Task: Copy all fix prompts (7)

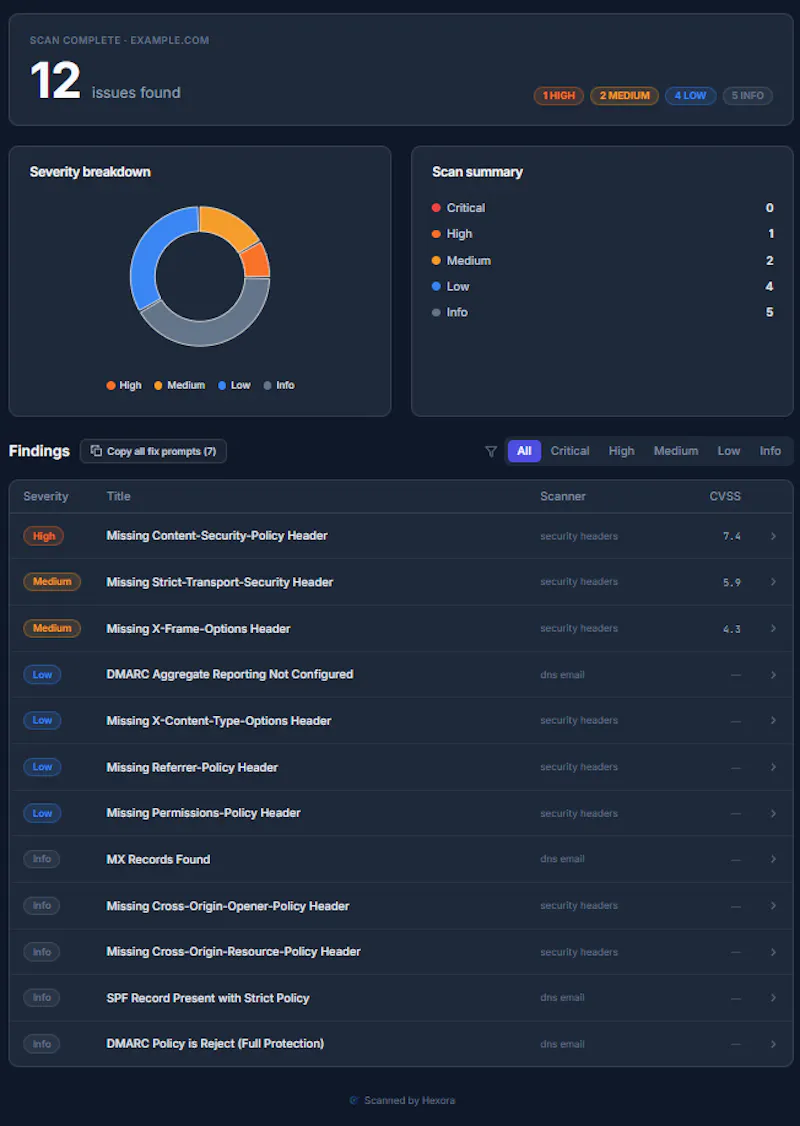Action: click(154, 451)
